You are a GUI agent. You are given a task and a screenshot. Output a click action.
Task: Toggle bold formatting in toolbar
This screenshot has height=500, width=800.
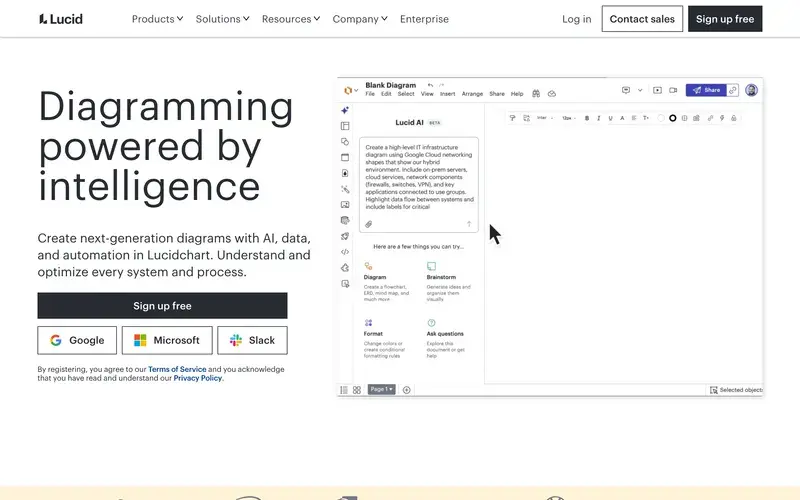(x=587, y=118)
